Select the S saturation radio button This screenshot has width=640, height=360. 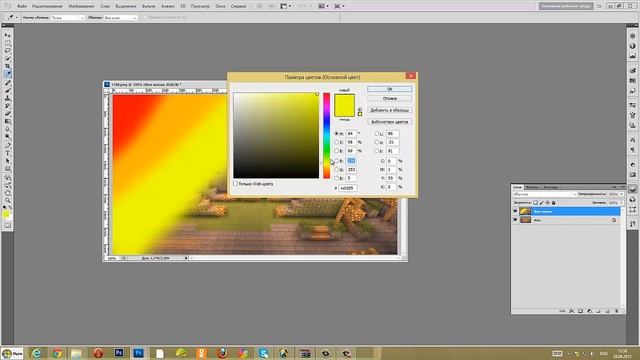coord(337,142)
